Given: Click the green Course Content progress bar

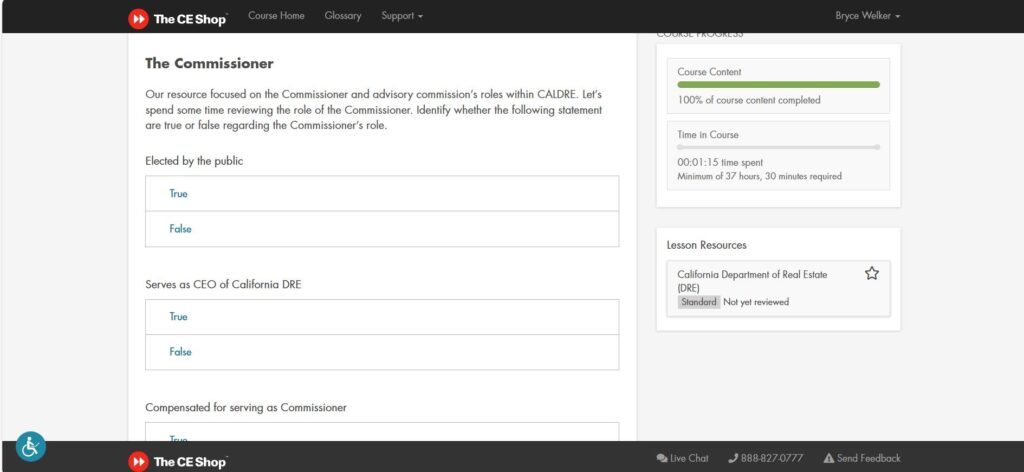Looking at the screenshot, I should pyautogui.click(x=778, y=85).
